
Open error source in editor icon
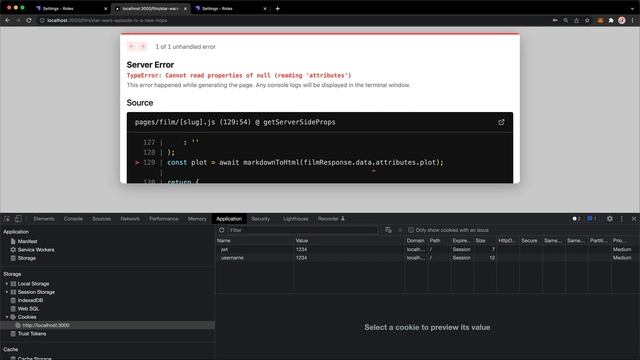point(501,122)
